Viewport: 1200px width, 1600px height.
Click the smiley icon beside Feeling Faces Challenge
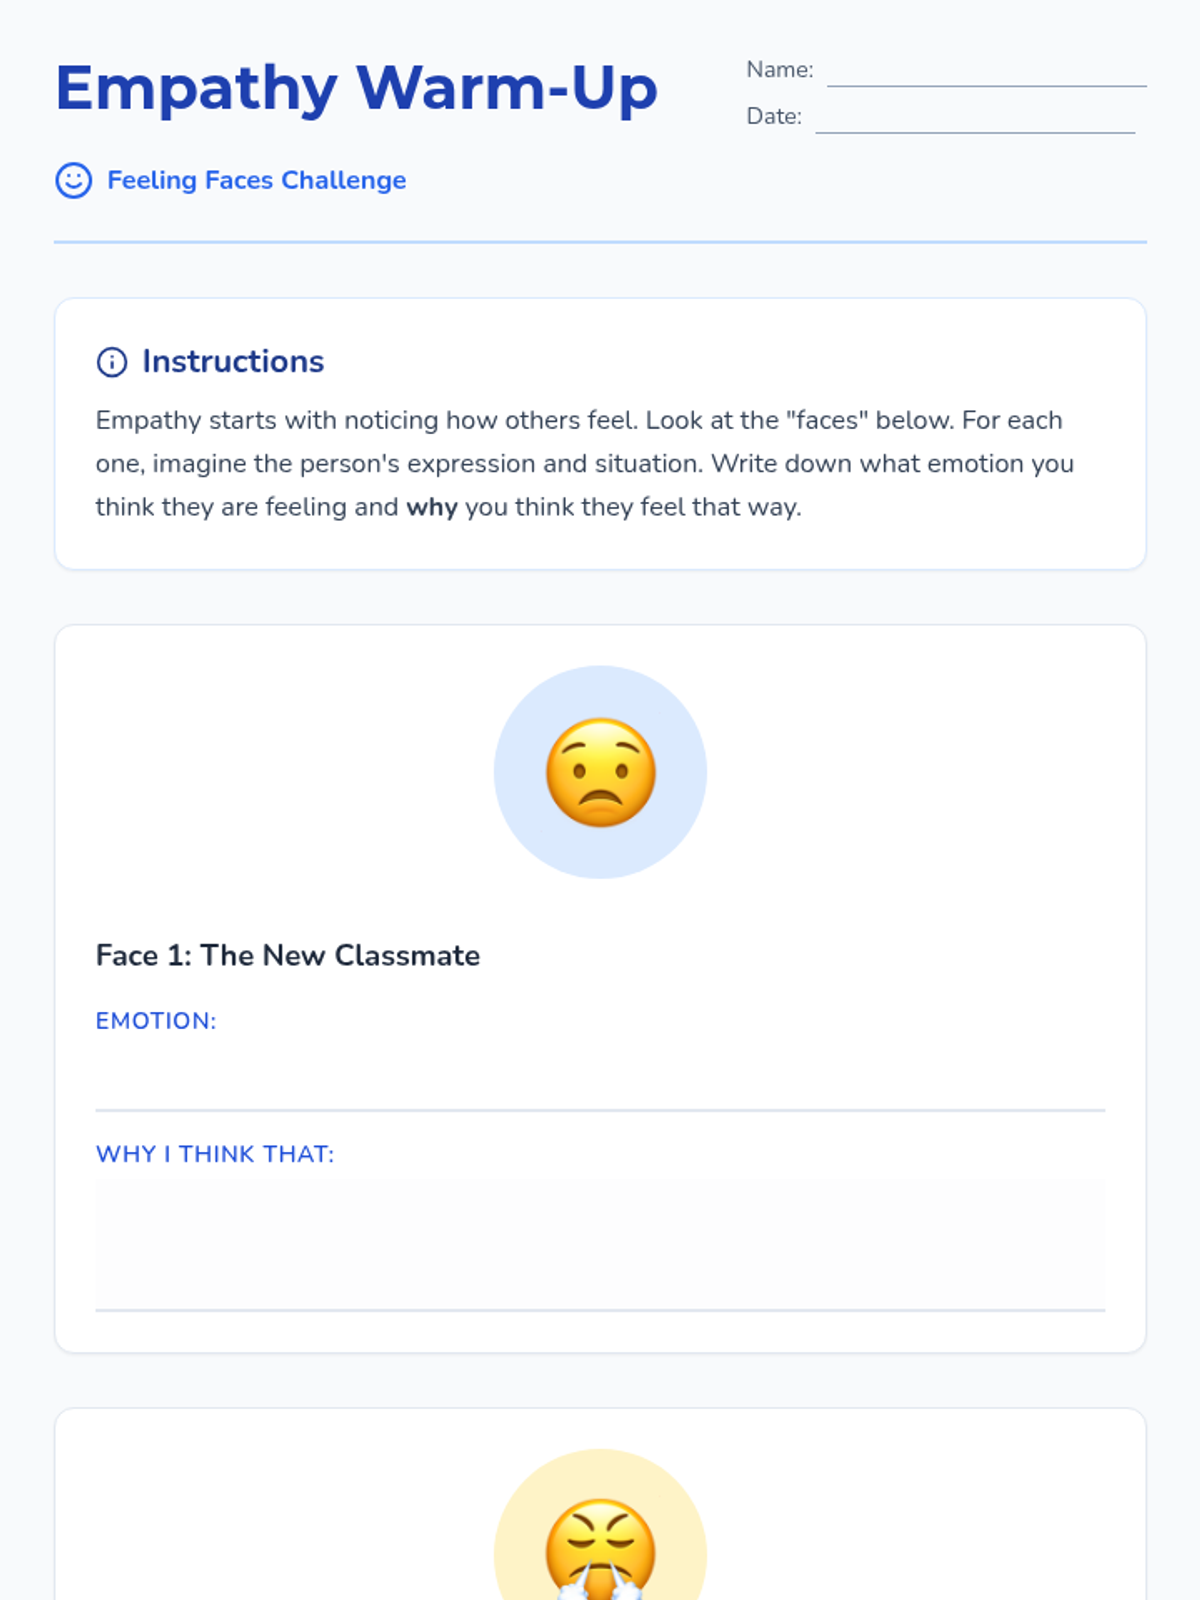click(73, 181)
